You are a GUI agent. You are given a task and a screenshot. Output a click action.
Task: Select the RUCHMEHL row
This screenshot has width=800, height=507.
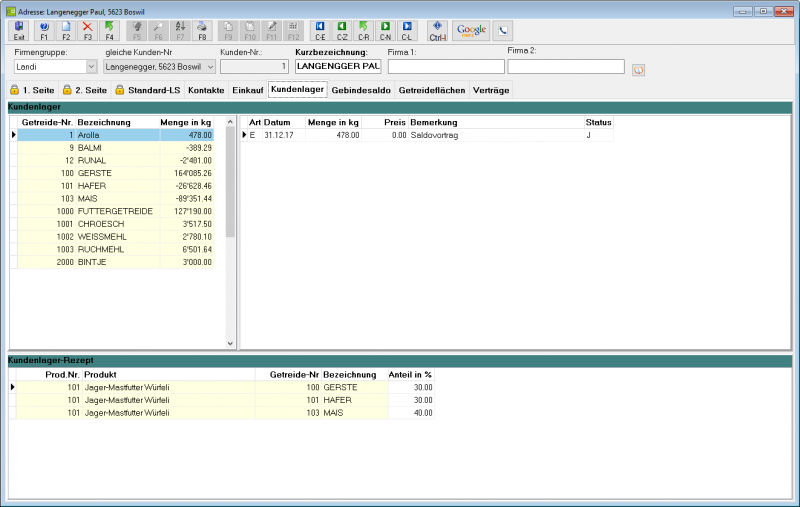[x=115, y=250]
